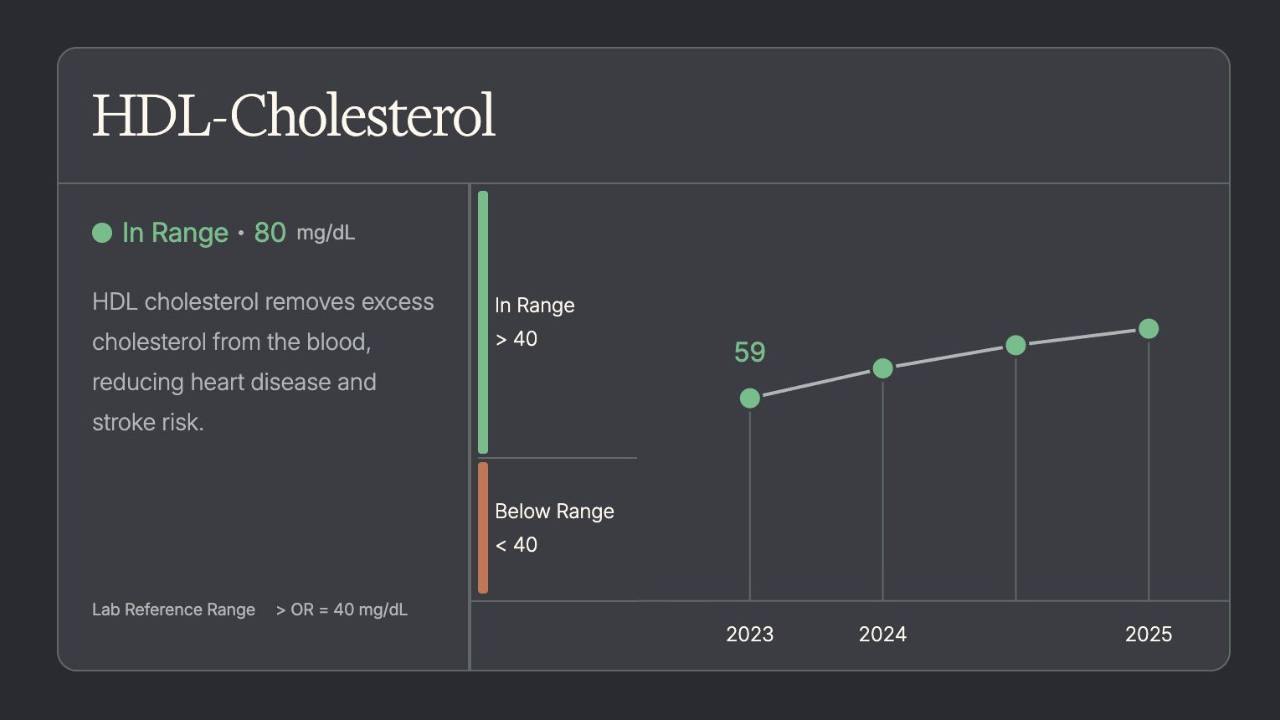
Task: Click the green 59 value label
Action: click(750, 353)
